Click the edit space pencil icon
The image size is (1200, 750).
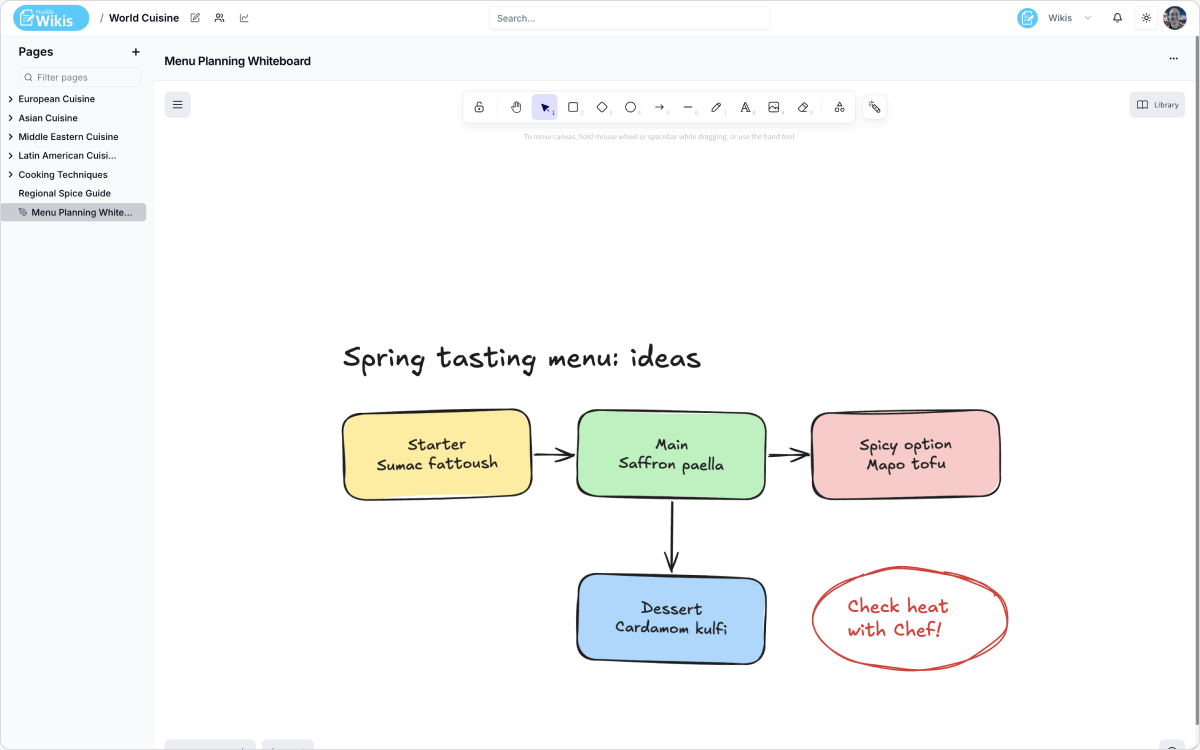[195, 18]
